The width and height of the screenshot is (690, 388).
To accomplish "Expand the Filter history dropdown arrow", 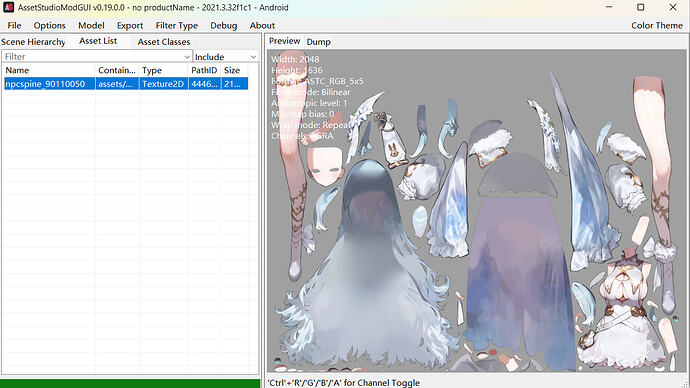I will point(187,57).
